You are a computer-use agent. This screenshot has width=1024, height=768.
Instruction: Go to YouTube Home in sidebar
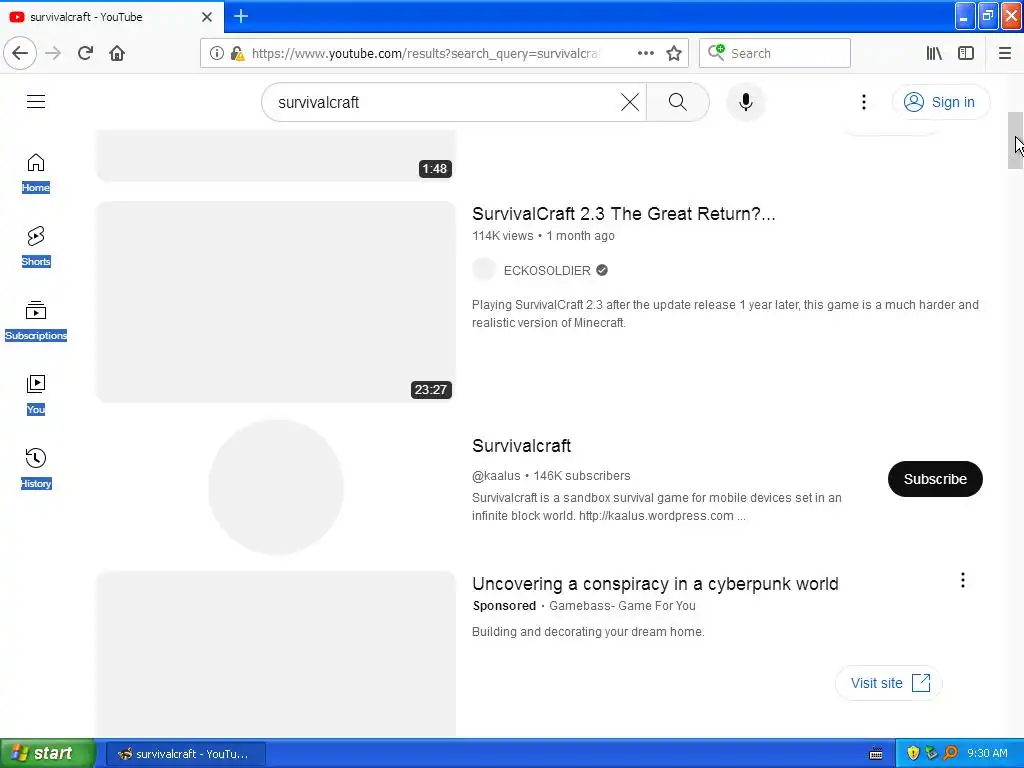36,173
